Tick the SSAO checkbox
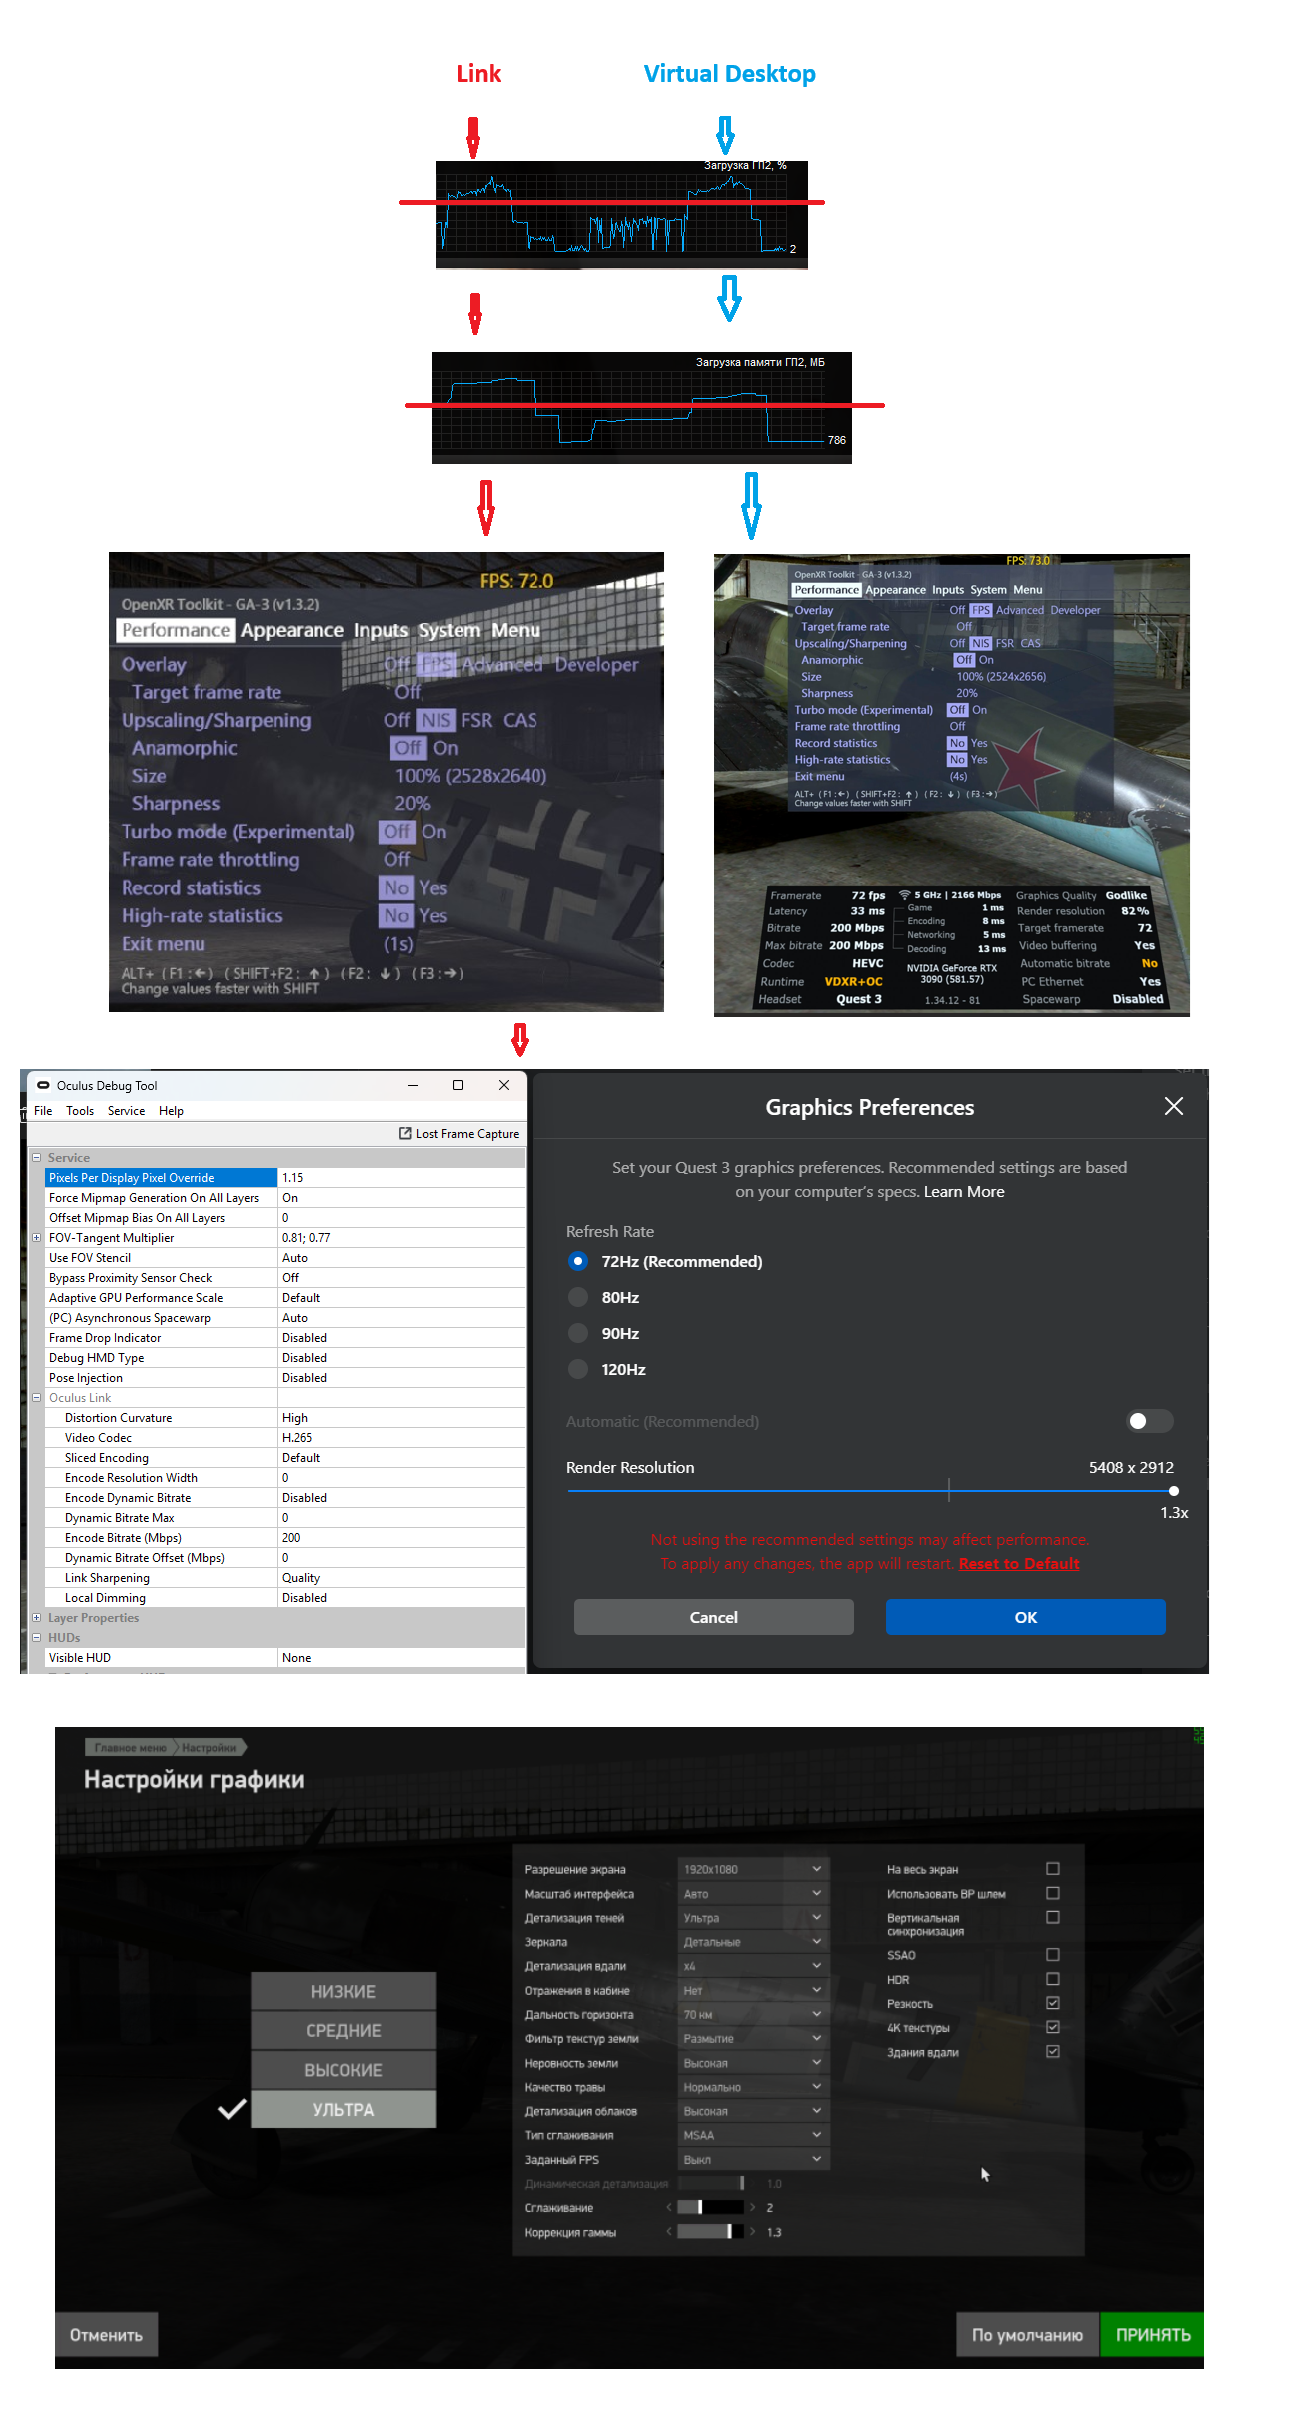Image resolution: width=1293 pixels, height=2429 pixels. (x=1053, y=1954)
